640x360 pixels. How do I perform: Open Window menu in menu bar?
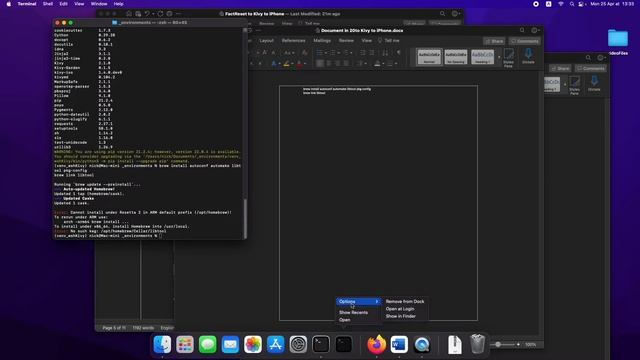(x=99, y=4)
